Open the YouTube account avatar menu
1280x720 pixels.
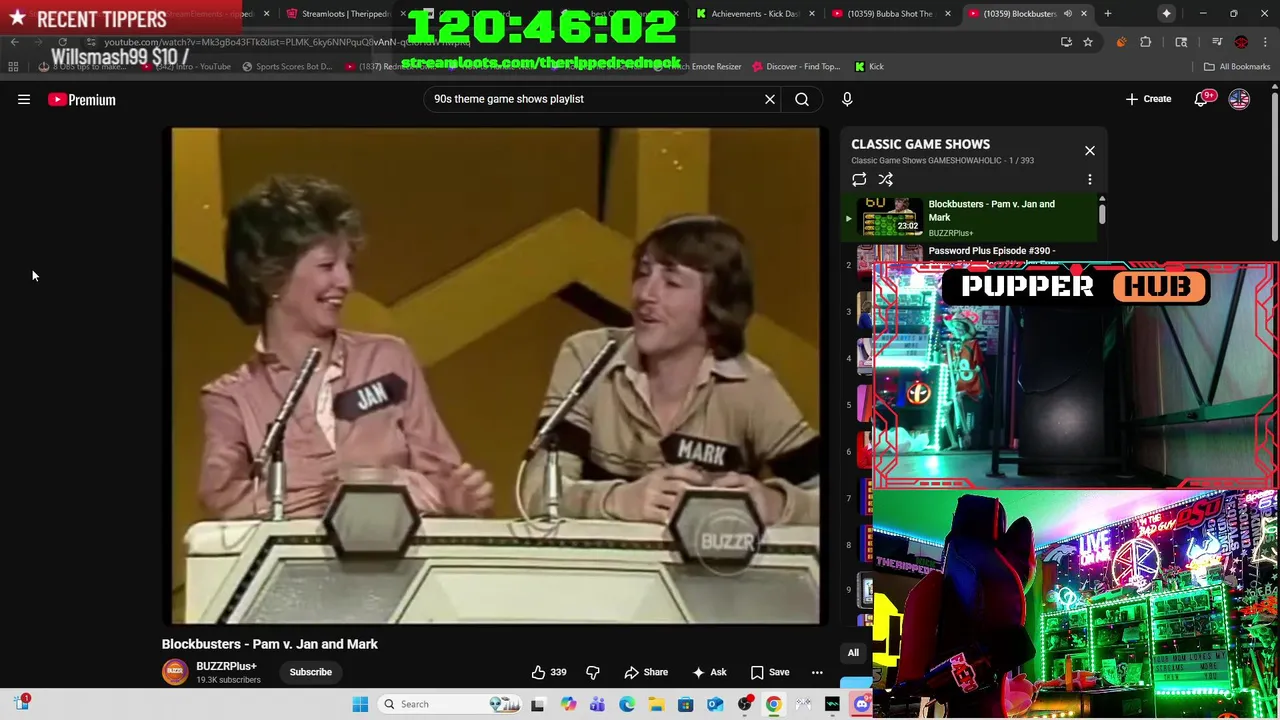[x=1239, y=99]
